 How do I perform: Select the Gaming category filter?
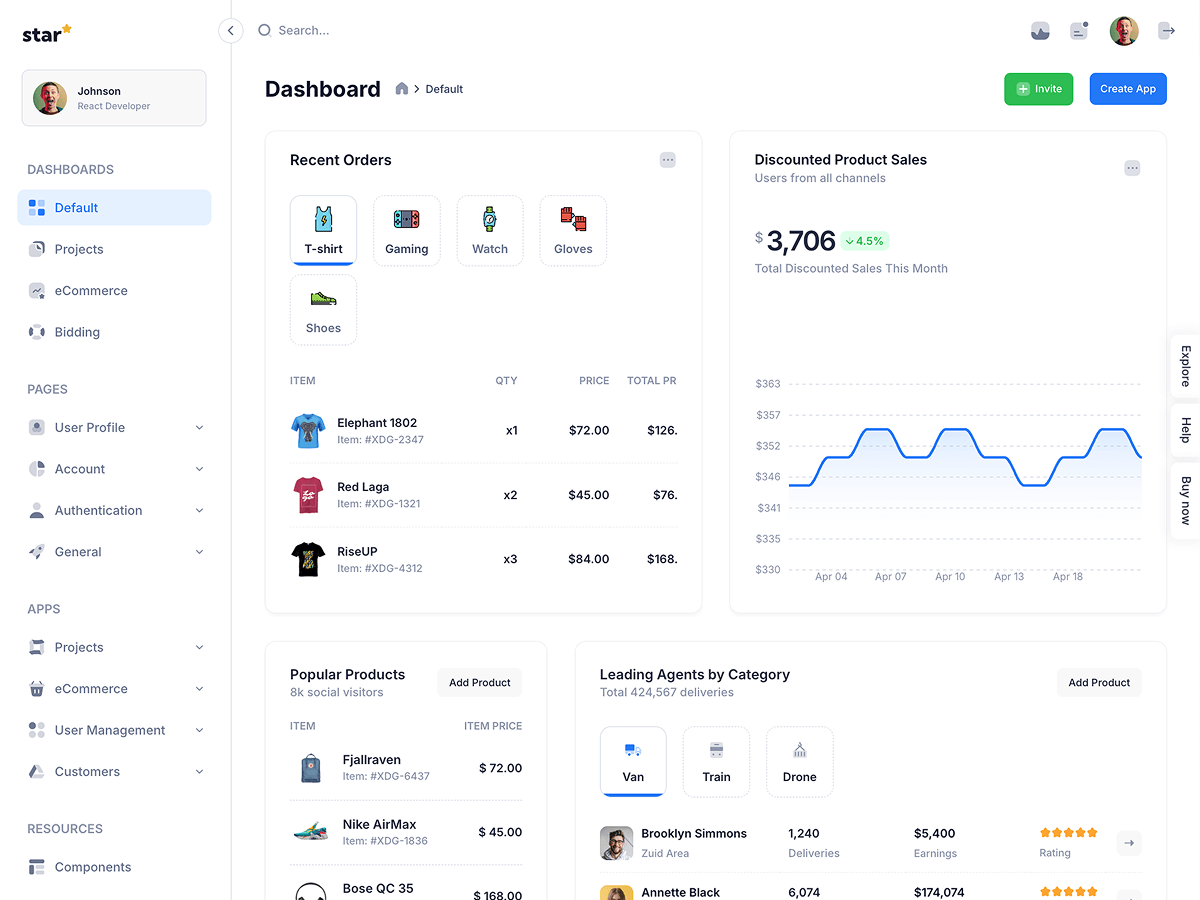[406, 230]
